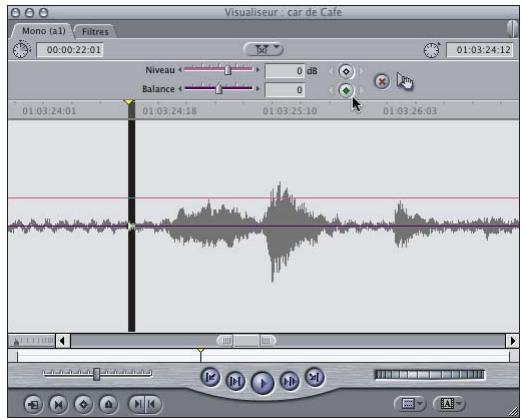Click the pink level overlay line
523x420 pixels.
click(264, 198)
